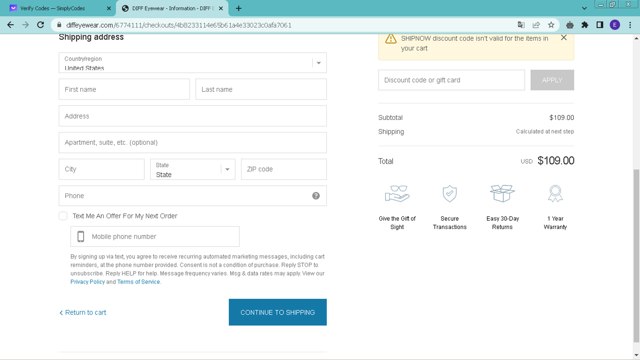Reload the checkout page
The height and width of the screenshot is (360, 640).
(x=40, y=25)
